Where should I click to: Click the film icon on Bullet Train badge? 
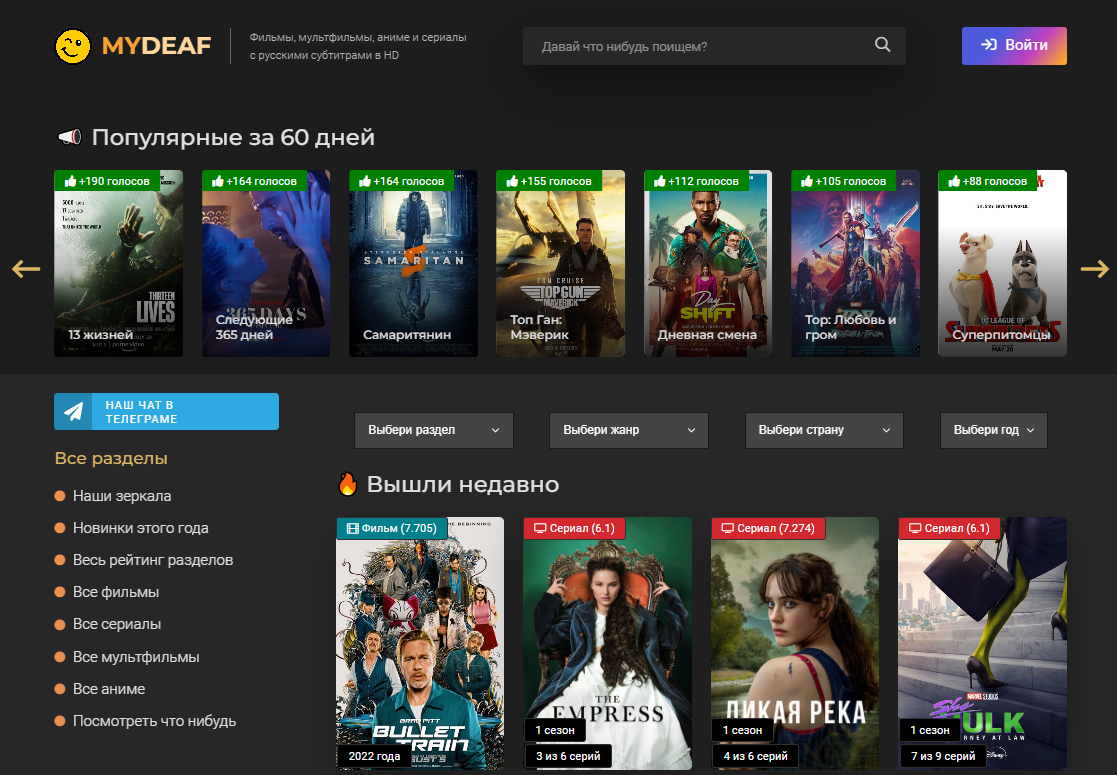tap(352, 528)
